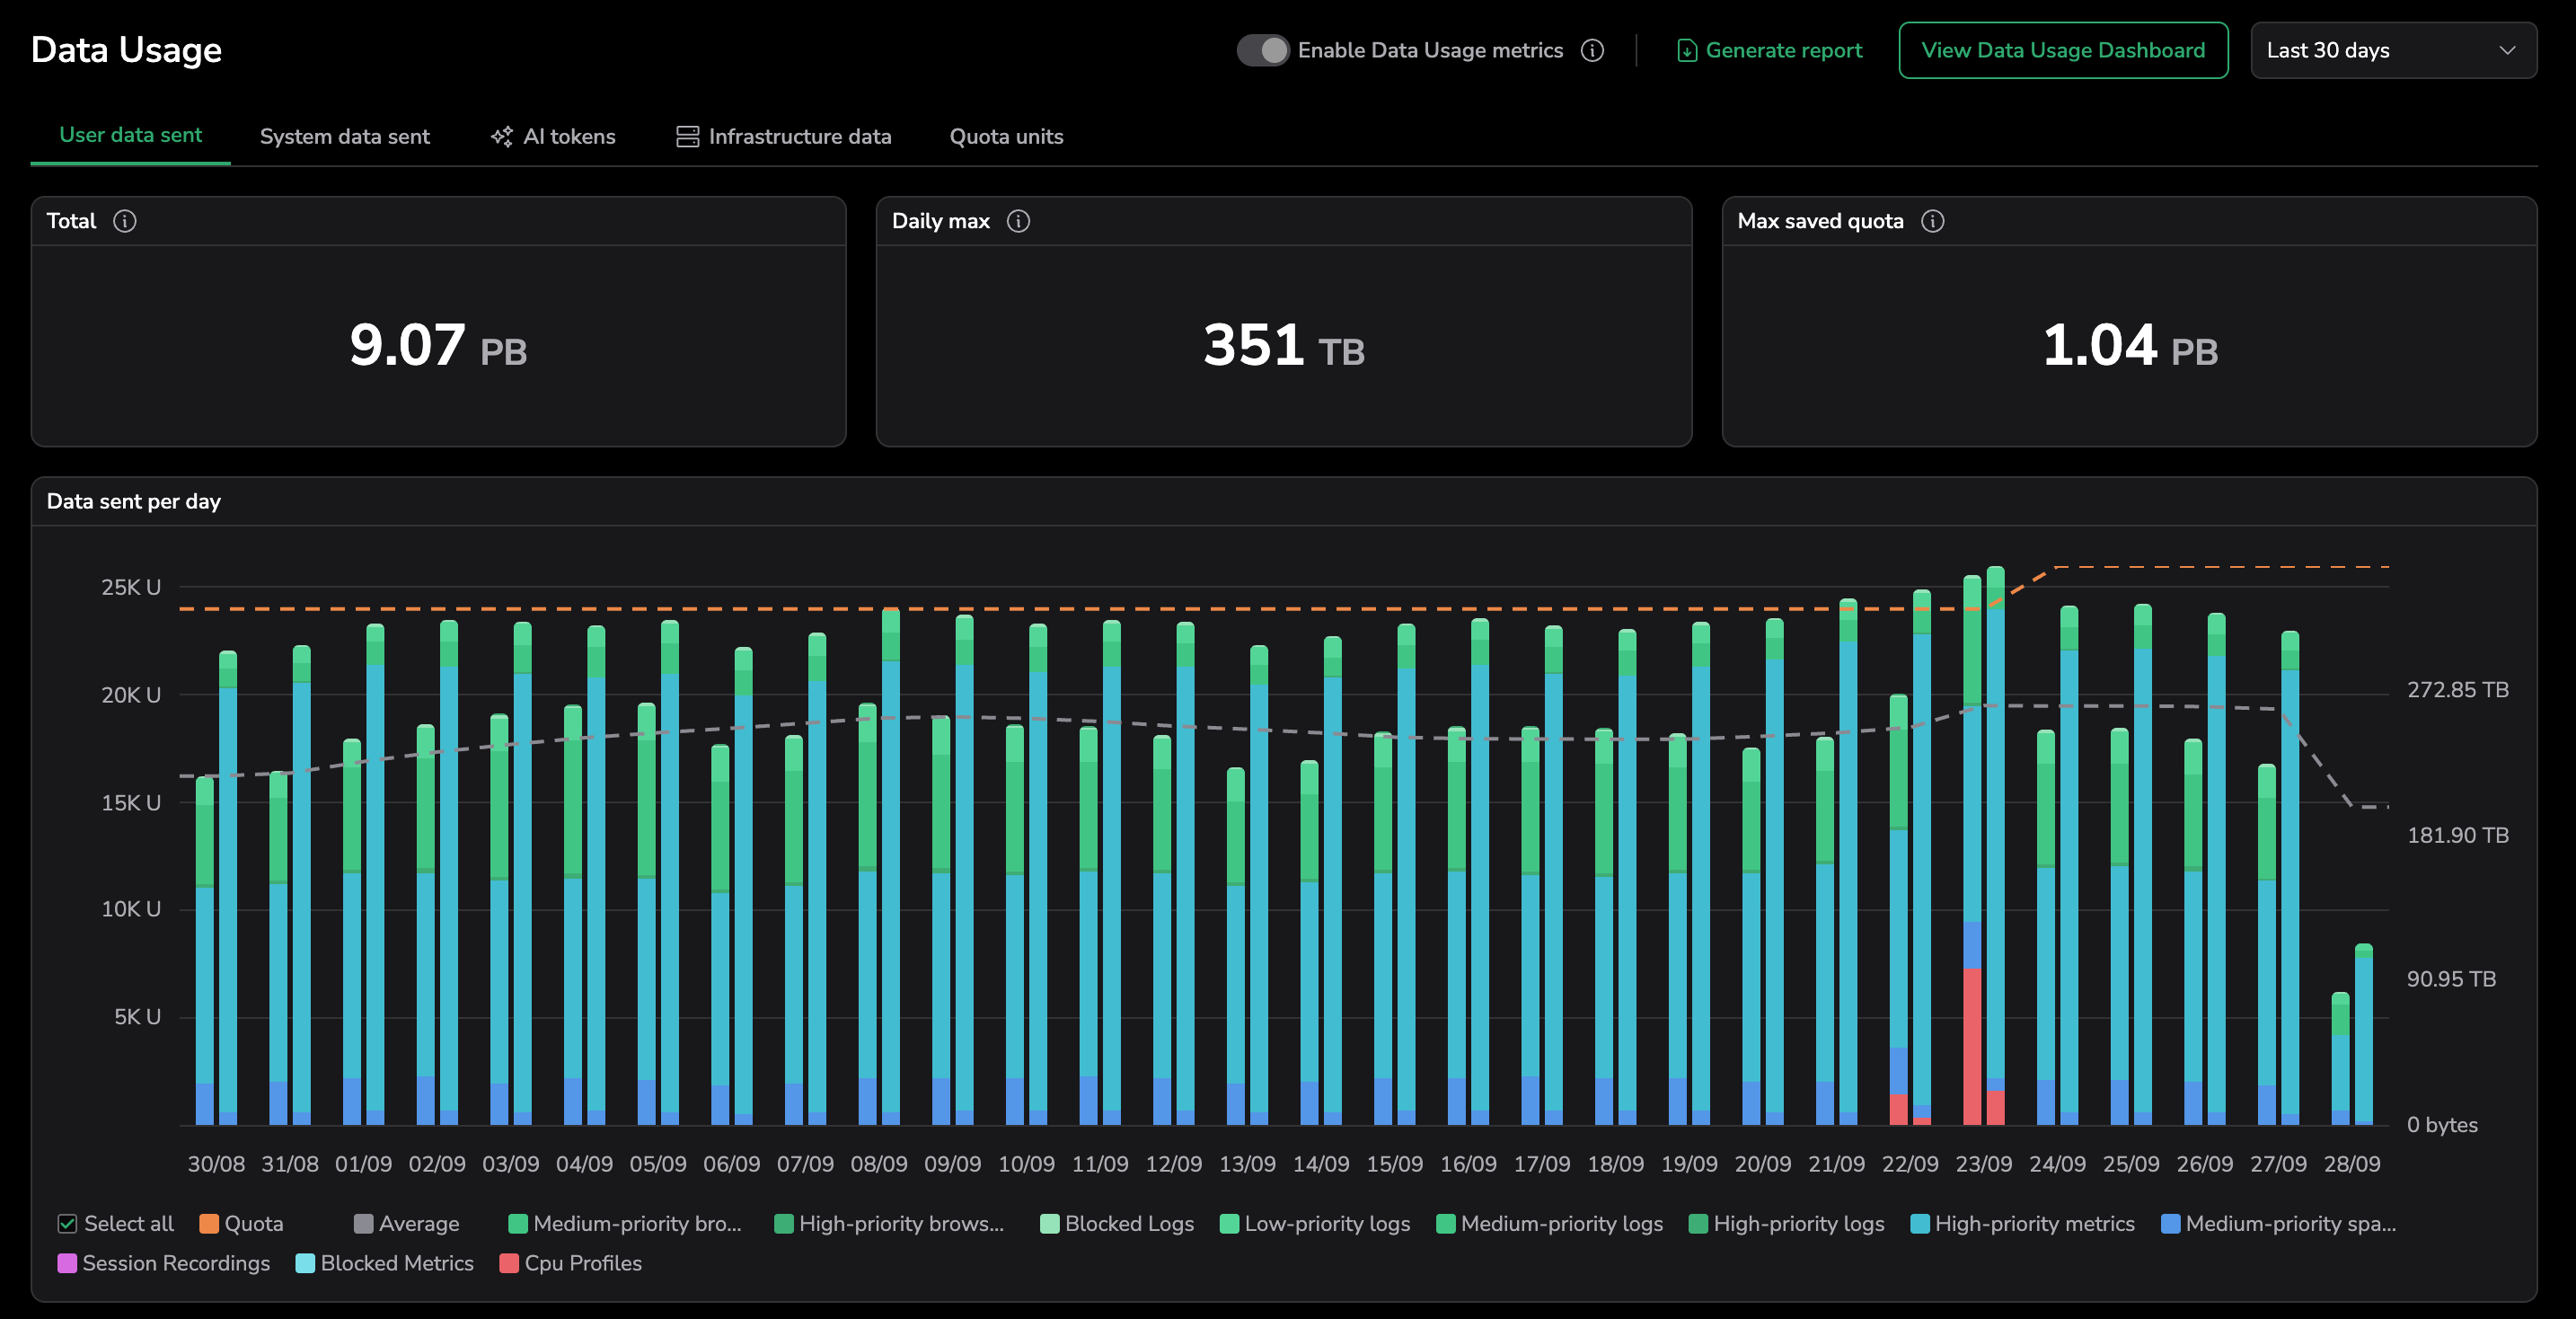Uncheck the Select all checkbox
This screenshot has width=2576, height=1319.
pyautogui.click(x=67, y=1223)
